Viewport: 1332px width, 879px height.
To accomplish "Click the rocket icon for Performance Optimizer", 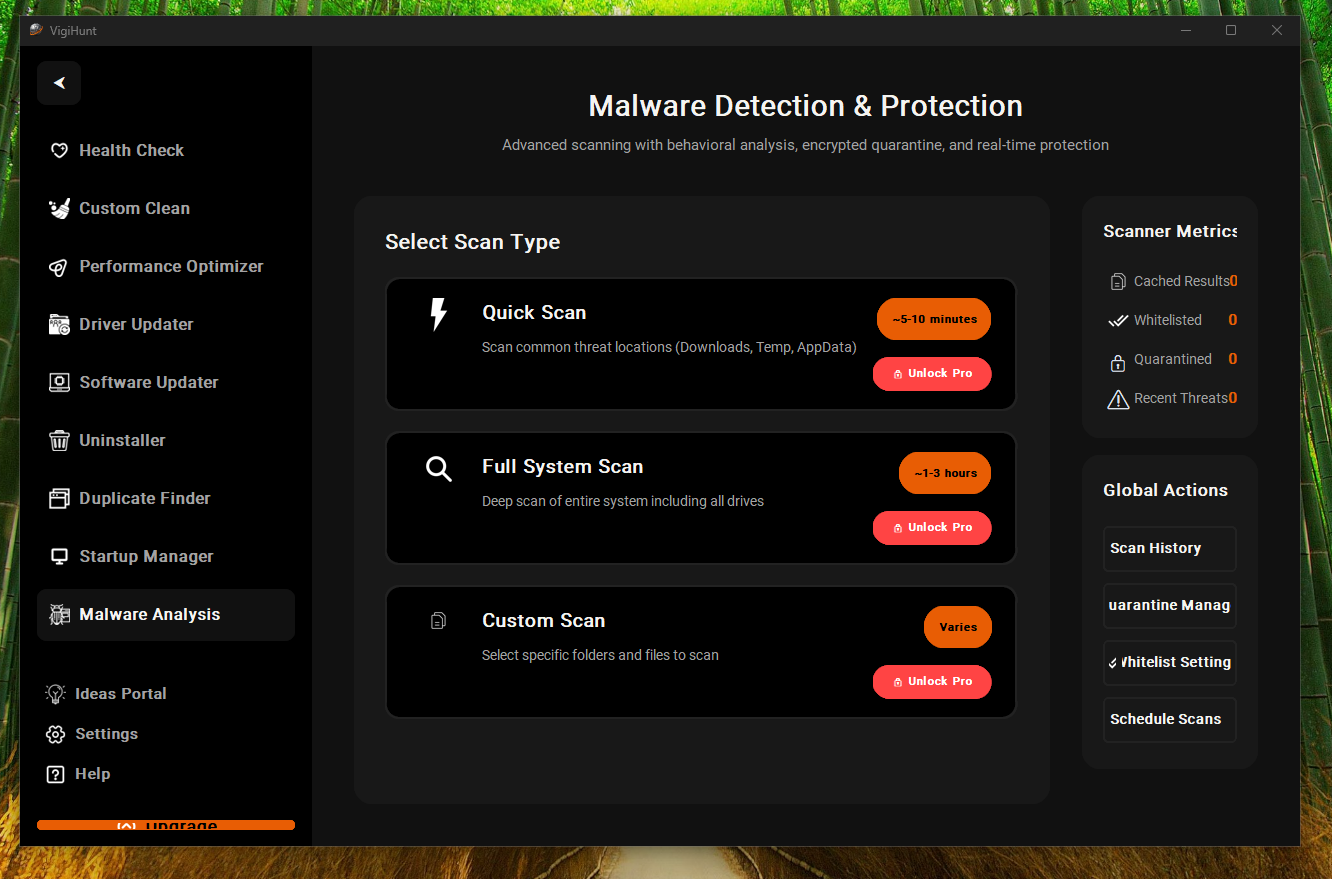I will (x=59, y=267).
